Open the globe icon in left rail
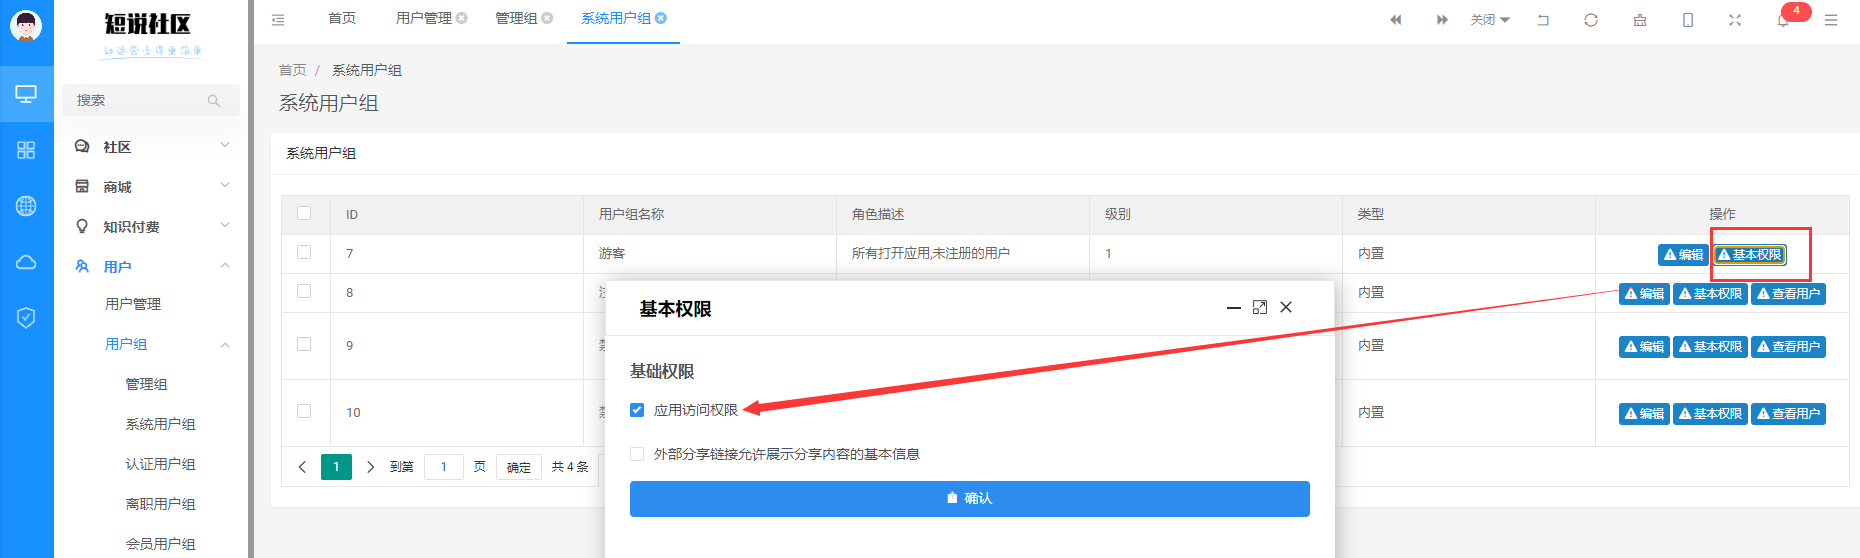 26,206
